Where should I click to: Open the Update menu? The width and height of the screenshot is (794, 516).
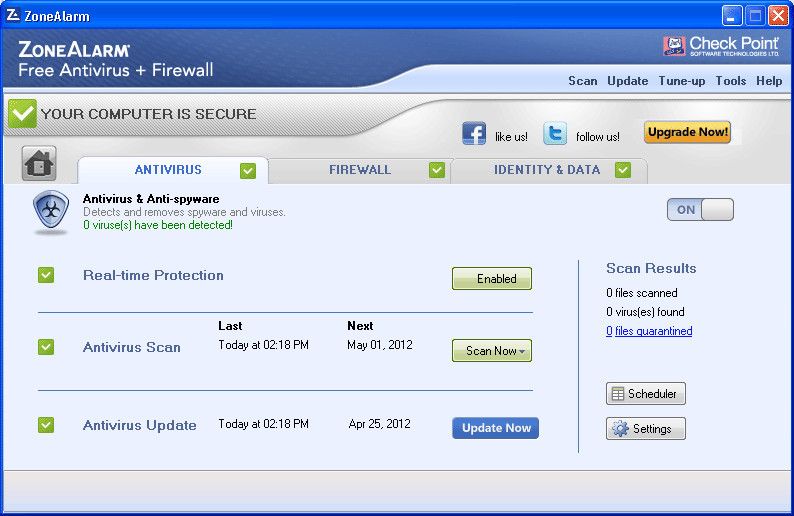[627, 81]
